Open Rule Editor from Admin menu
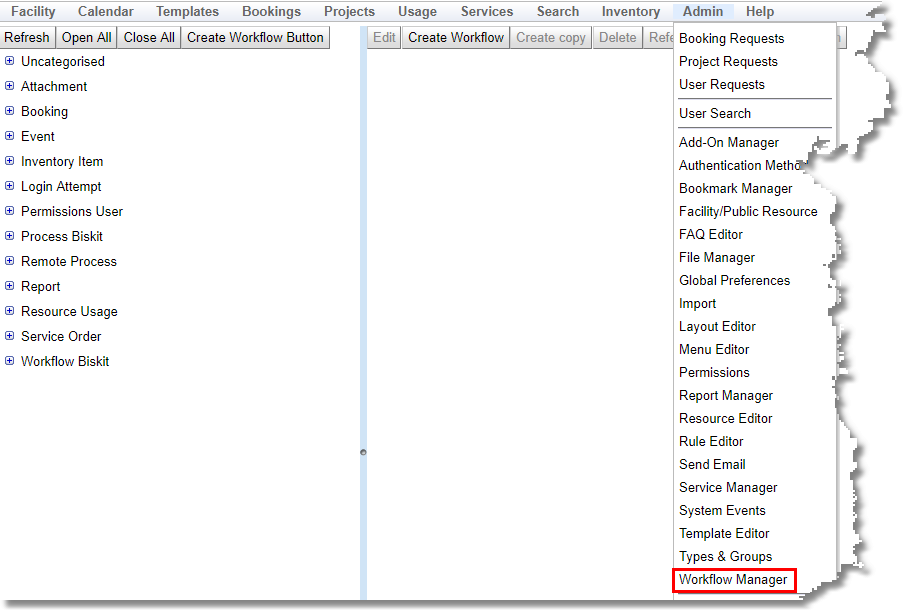The width and height of the screenshot is (903, 612). pyautogui.click(x=711, y=442)
